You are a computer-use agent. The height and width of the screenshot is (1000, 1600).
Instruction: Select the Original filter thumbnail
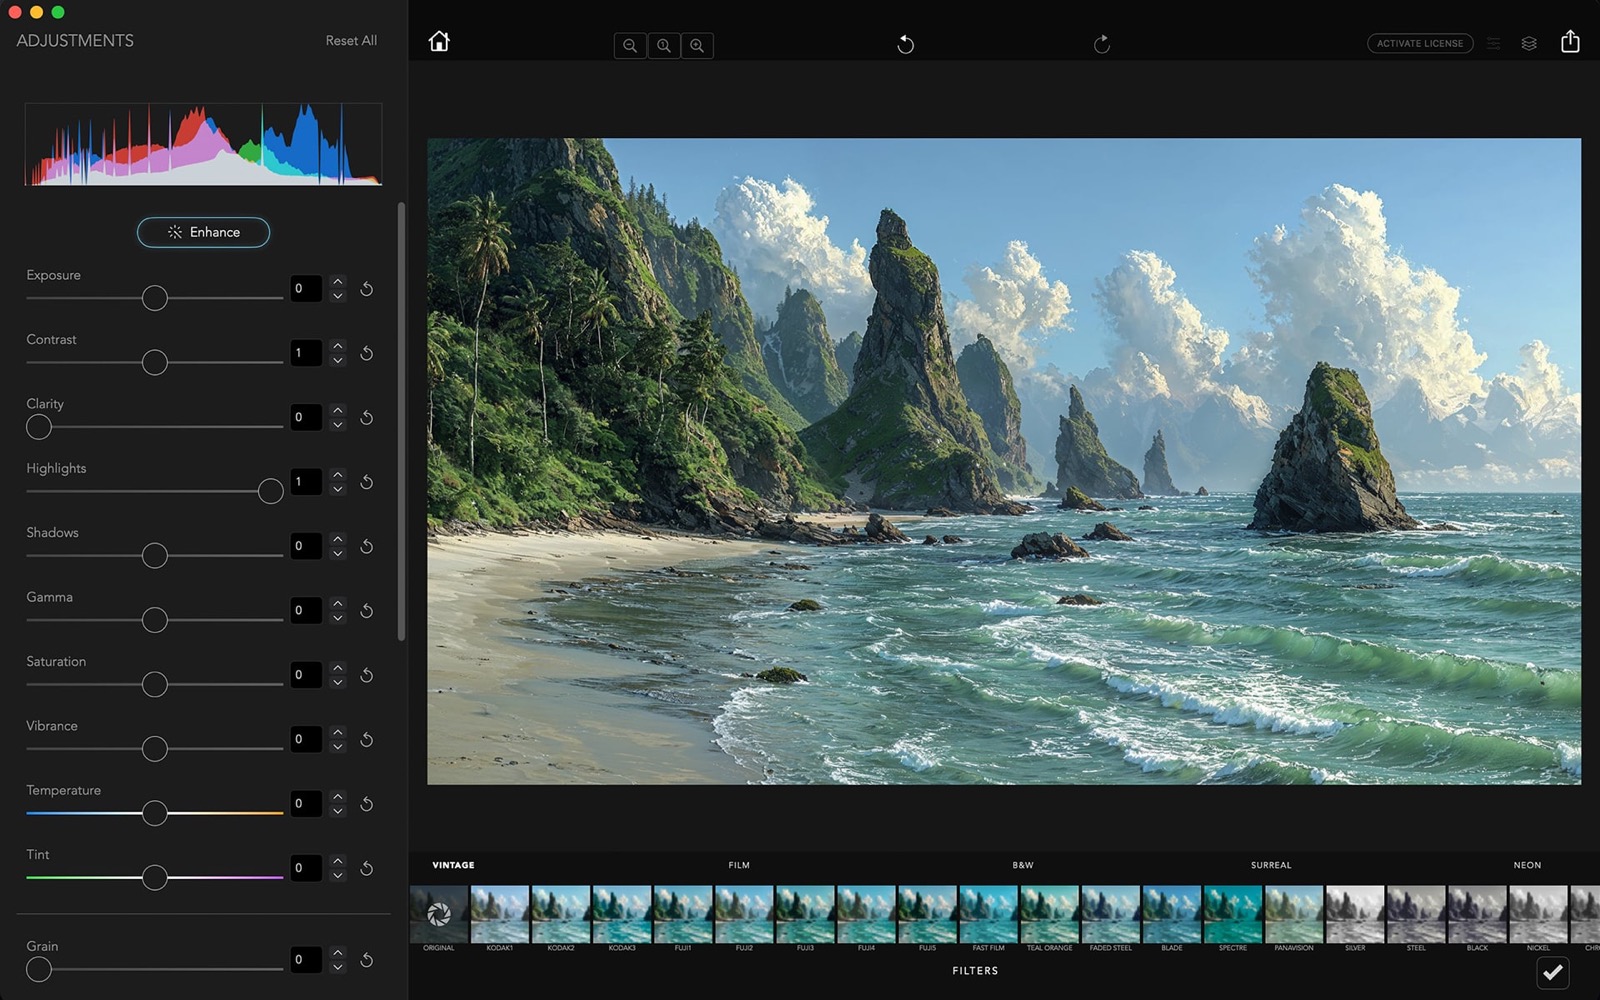(438, 914)
